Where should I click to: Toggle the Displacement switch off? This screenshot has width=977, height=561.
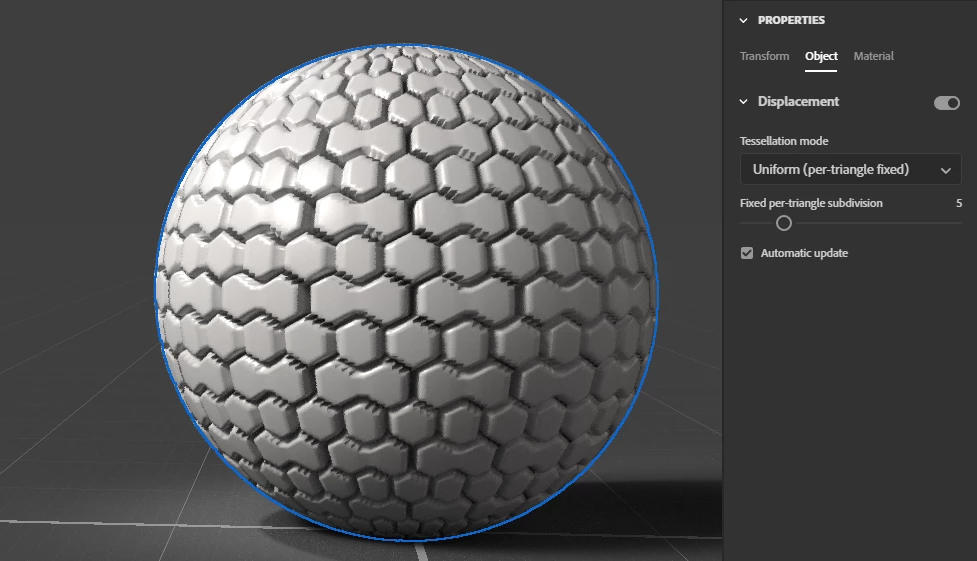click(x=946, y=103)
